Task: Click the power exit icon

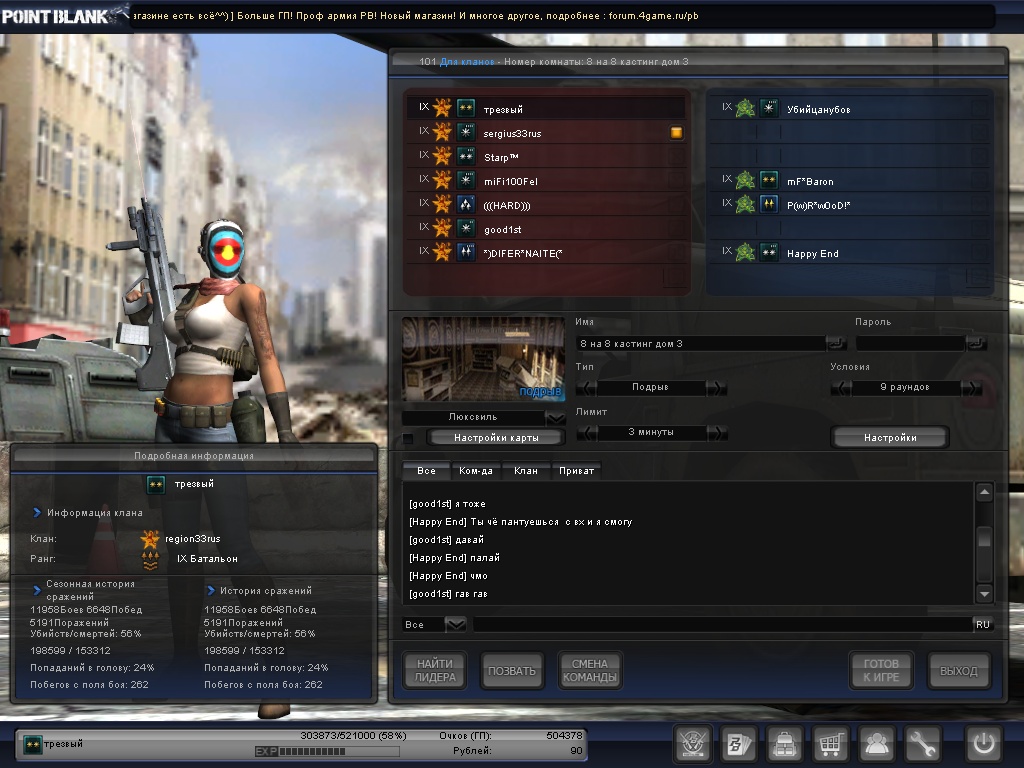Action: coord(984,743)
